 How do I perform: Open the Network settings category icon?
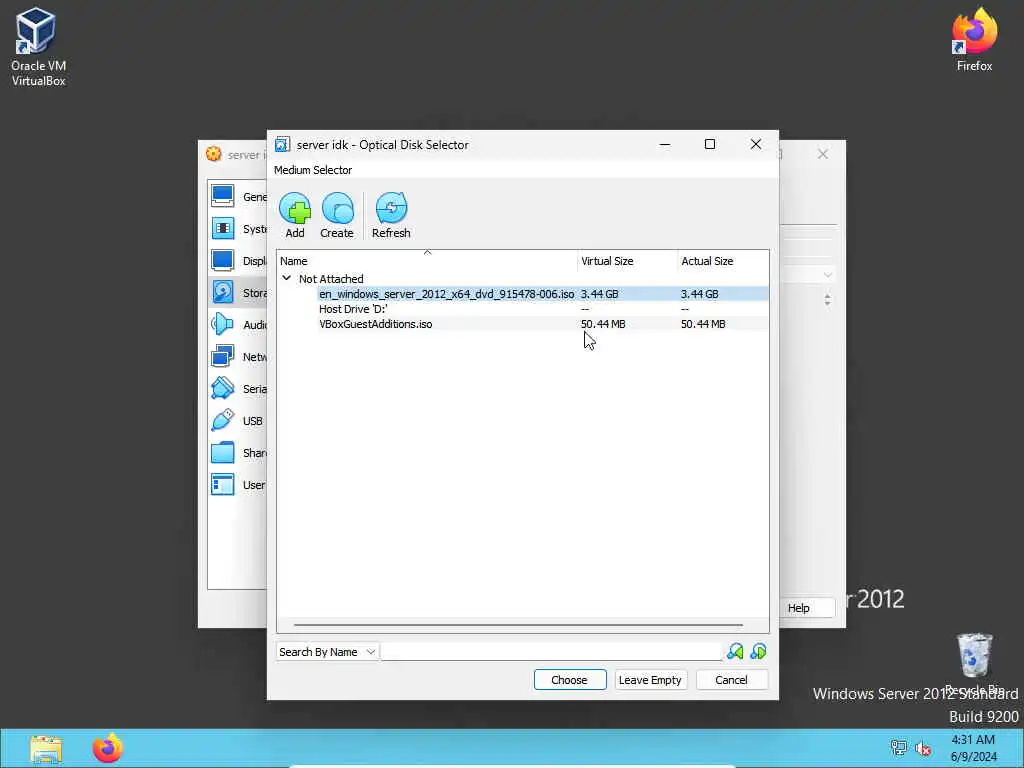coord(223,356)
